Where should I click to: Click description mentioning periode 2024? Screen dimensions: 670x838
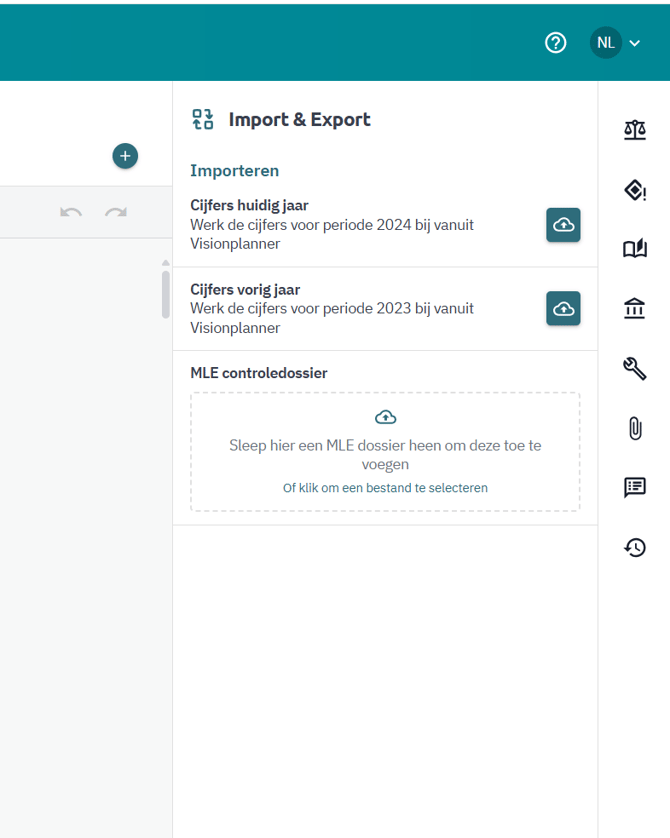click(332, 235)
